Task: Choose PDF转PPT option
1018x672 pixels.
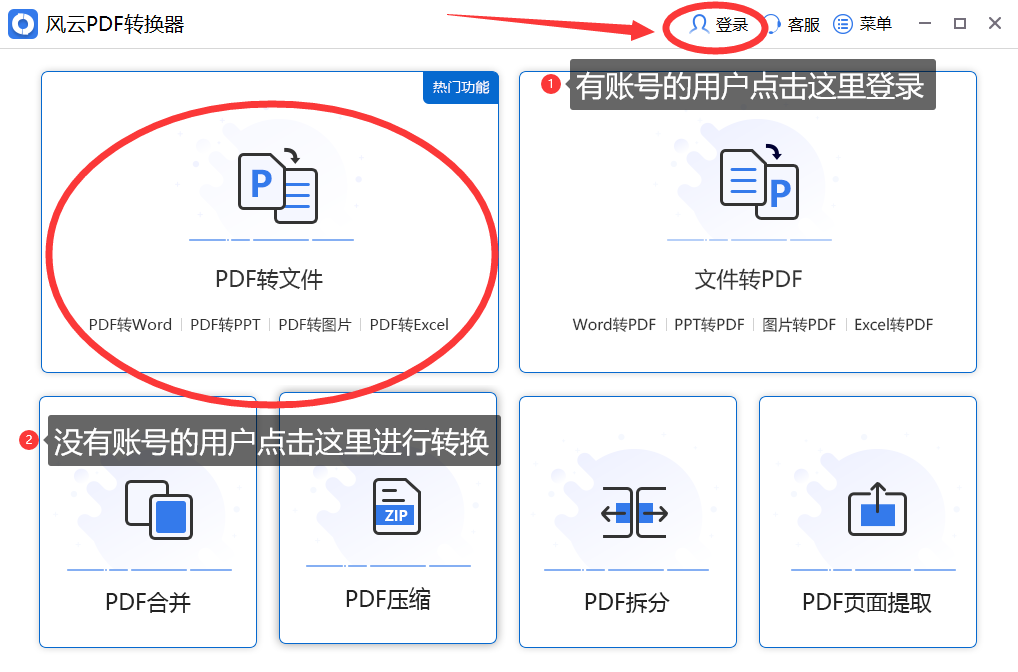Action: click(x=225, y=325)
